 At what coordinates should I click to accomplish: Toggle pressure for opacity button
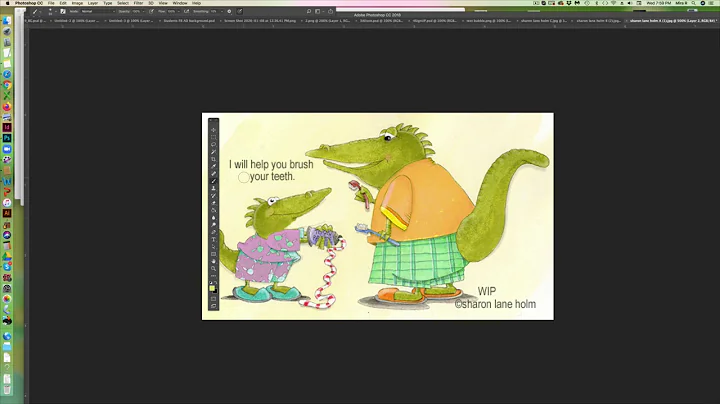(151, 11)
